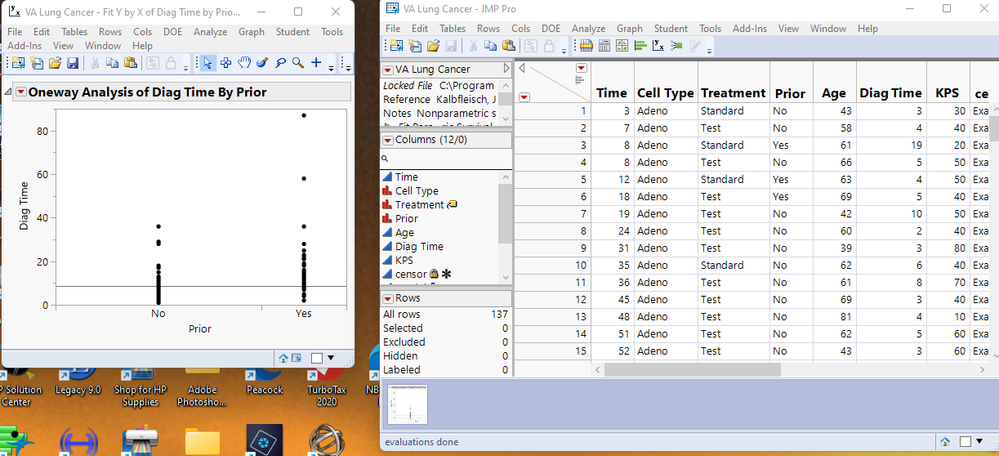Select Cell Type column header
999x456 pixels.
pos(665,93)
